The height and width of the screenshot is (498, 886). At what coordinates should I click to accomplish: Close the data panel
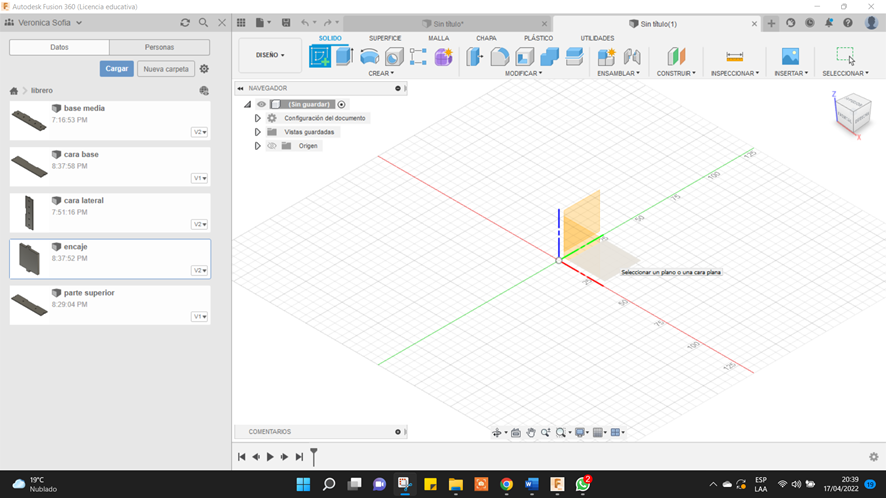tap(222, 23)
